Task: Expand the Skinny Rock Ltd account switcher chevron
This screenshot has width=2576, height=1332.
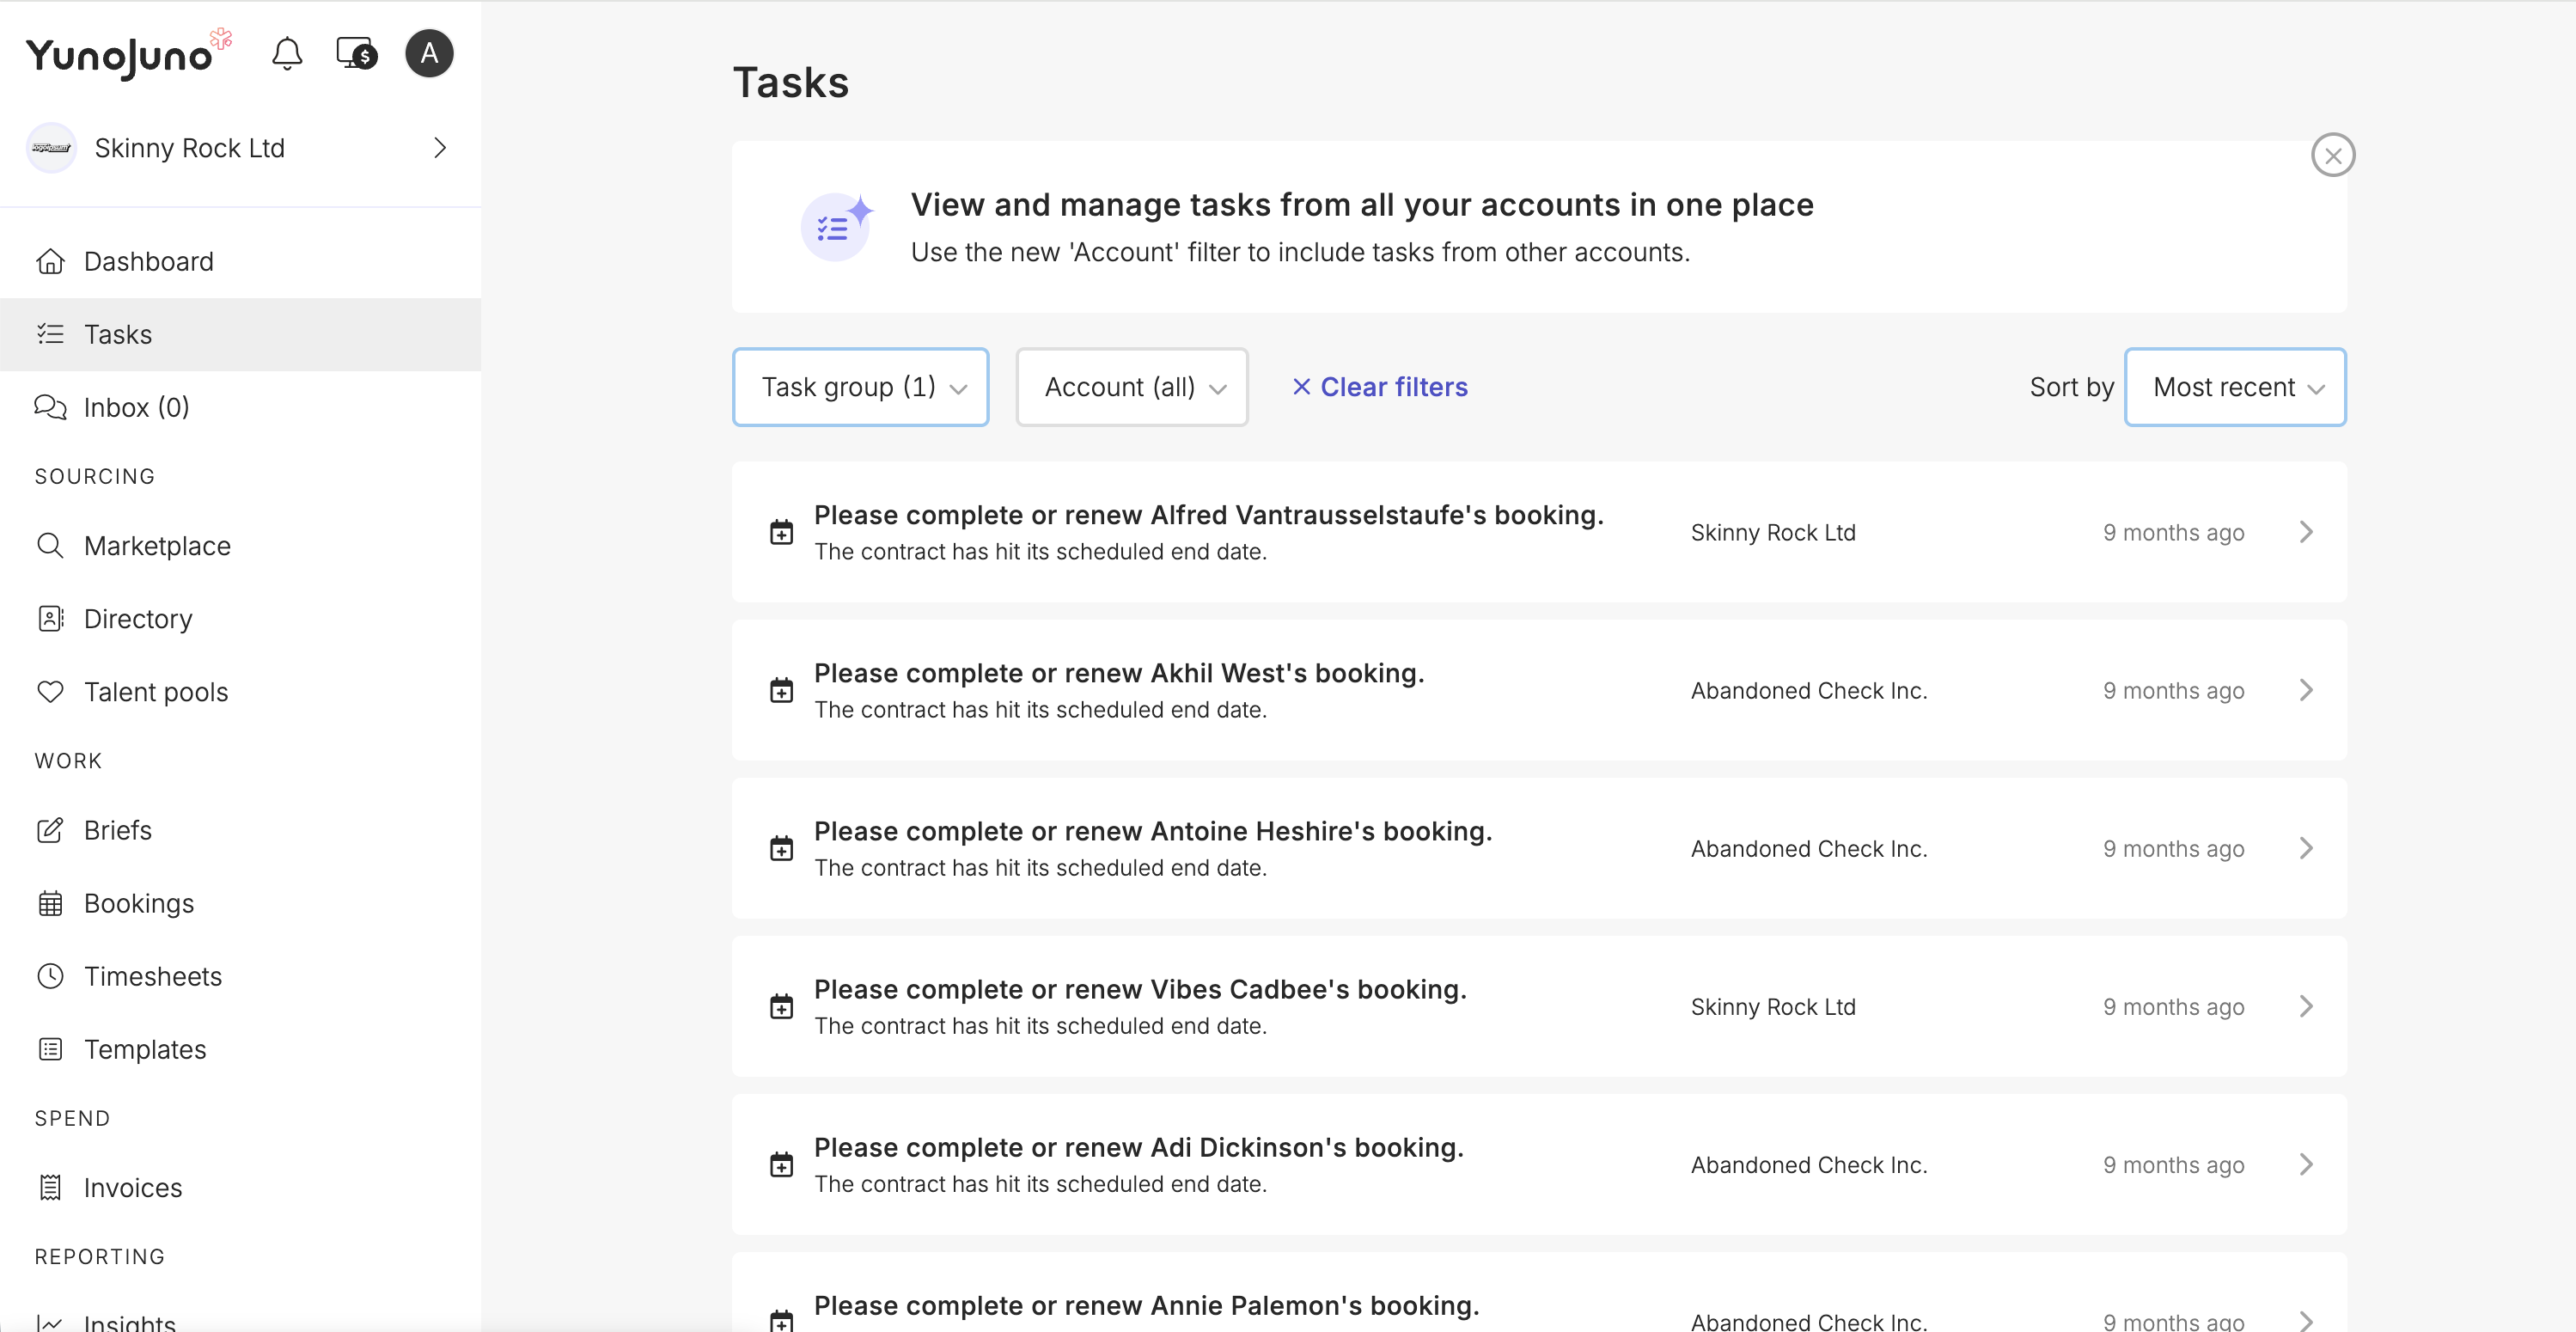Action: coord(440,148)
